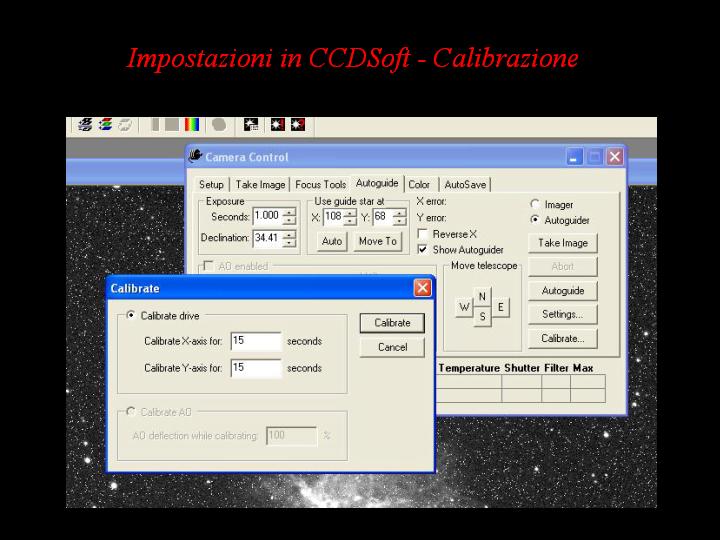This screenshot has height=540, width=720.
Task: Click the rainbow color spectrum toolbar icon
Action: [x=192, y=125]
